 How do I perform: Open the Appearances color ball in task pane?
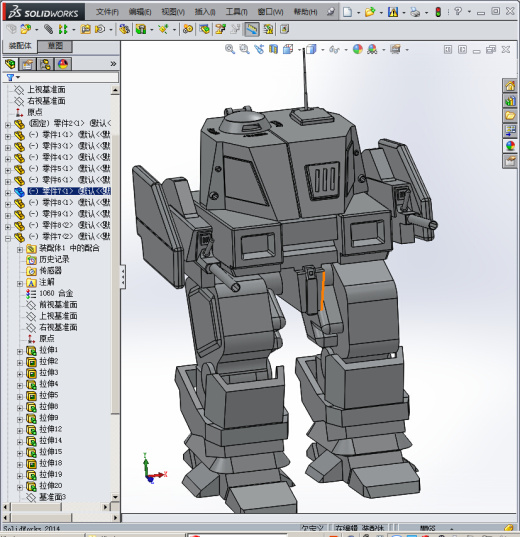click(x=510, y=146)
